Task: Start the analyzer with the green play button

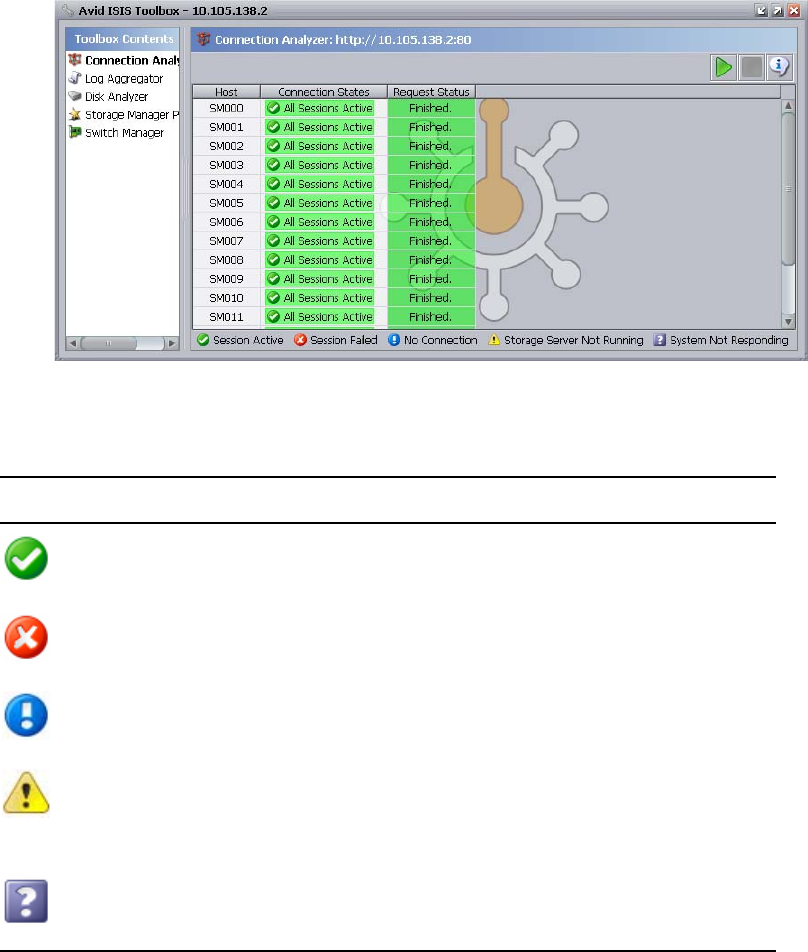Action: coord(724,67)
